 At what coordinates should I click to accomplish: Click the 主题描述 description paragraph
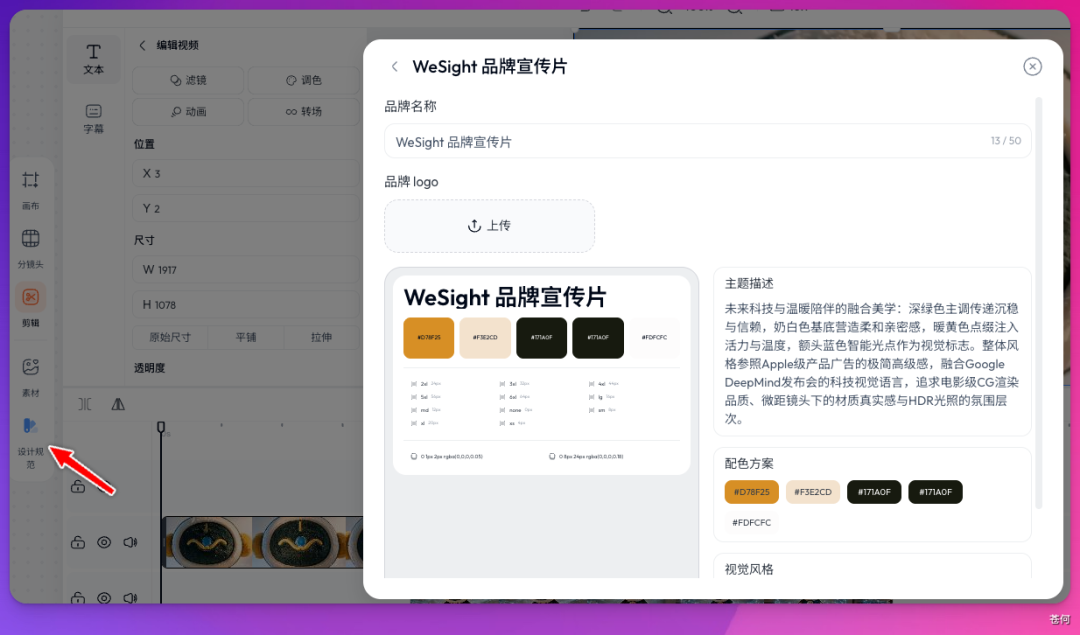(x=871, y=364)
